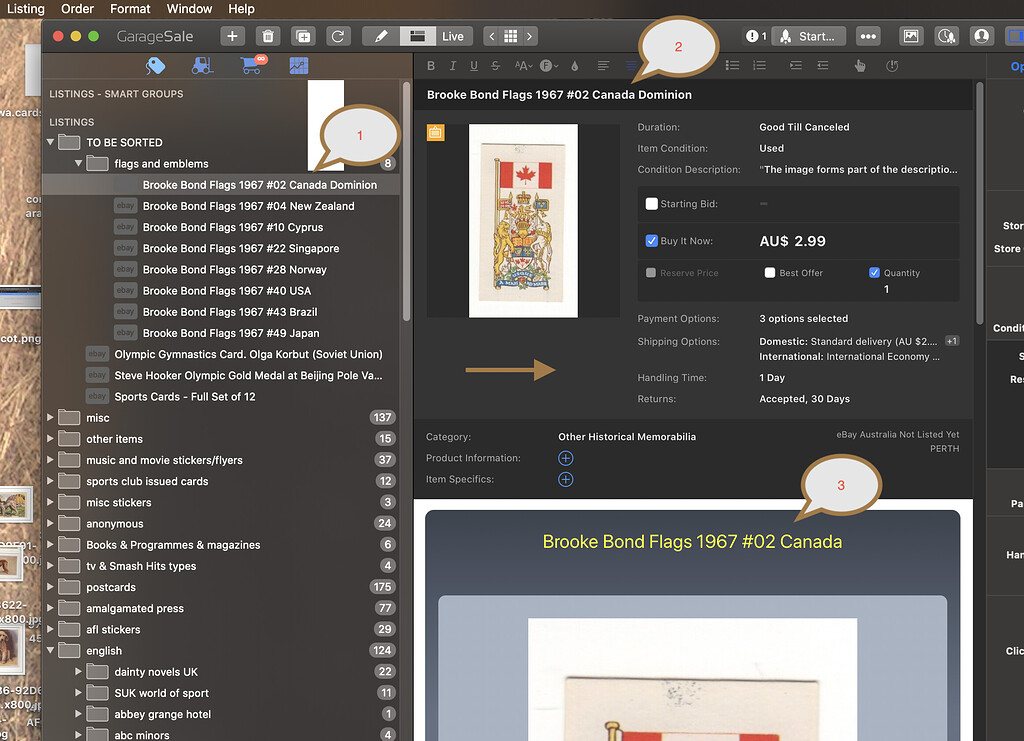This screenshot has height=741, width=1024.
Task: Add Item Specifics with its plus button
Action: tap(566, 480)
